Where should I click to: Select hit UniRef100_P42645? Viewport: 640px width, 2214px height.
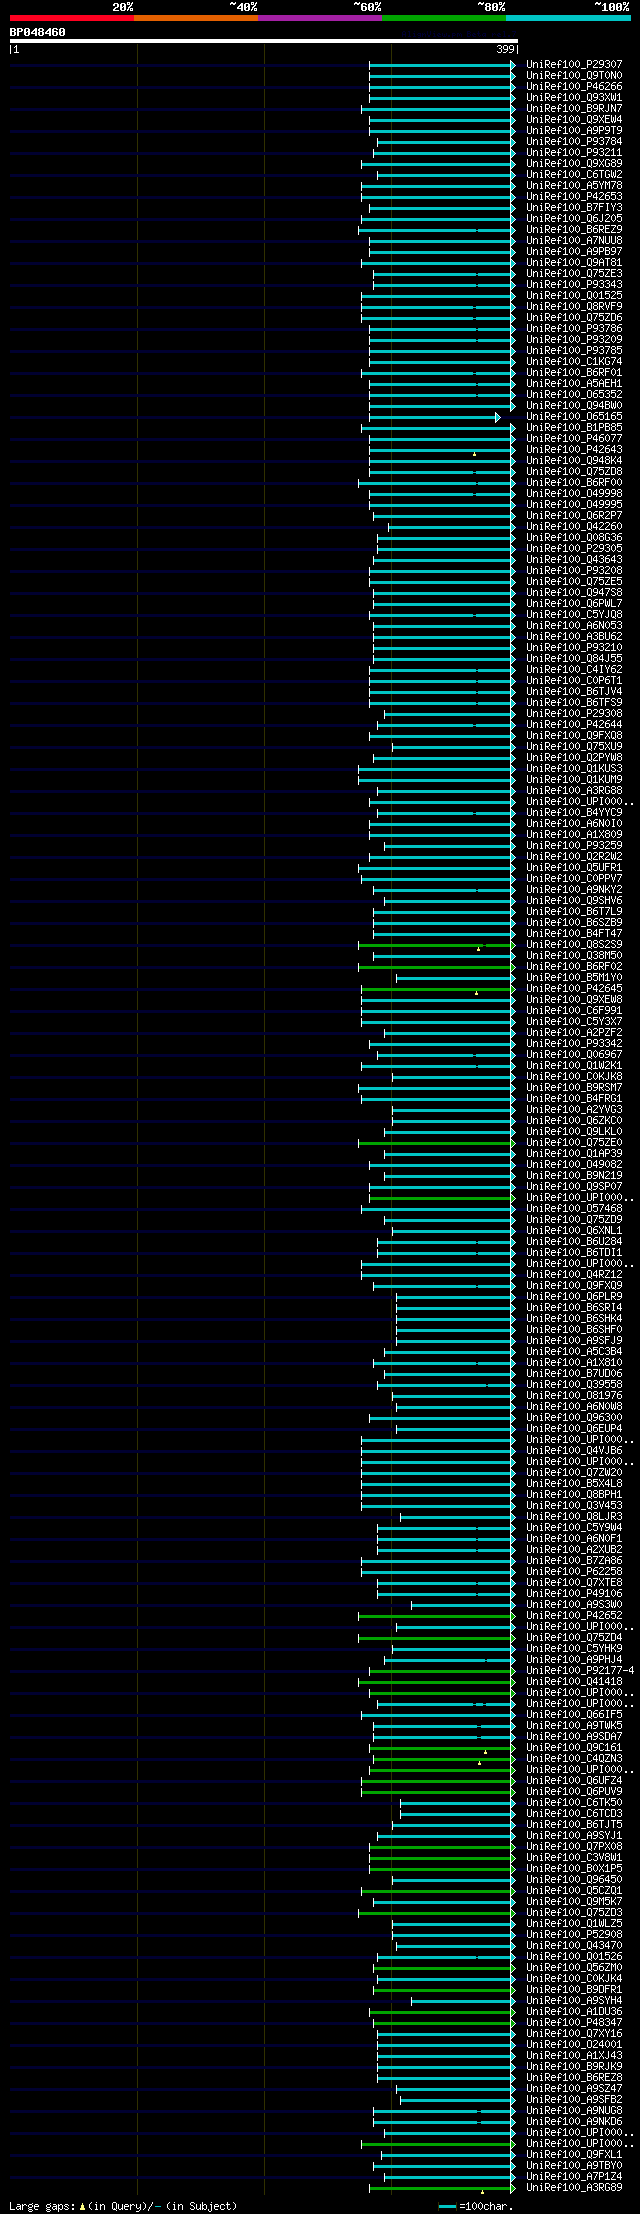click(x=574, y=988)
